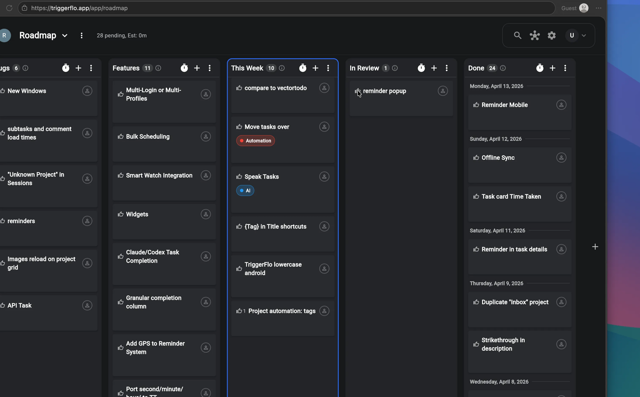Upvote the compare to vectortodo task
Viewport: 640px width, 397px height.
click(239, 88)
